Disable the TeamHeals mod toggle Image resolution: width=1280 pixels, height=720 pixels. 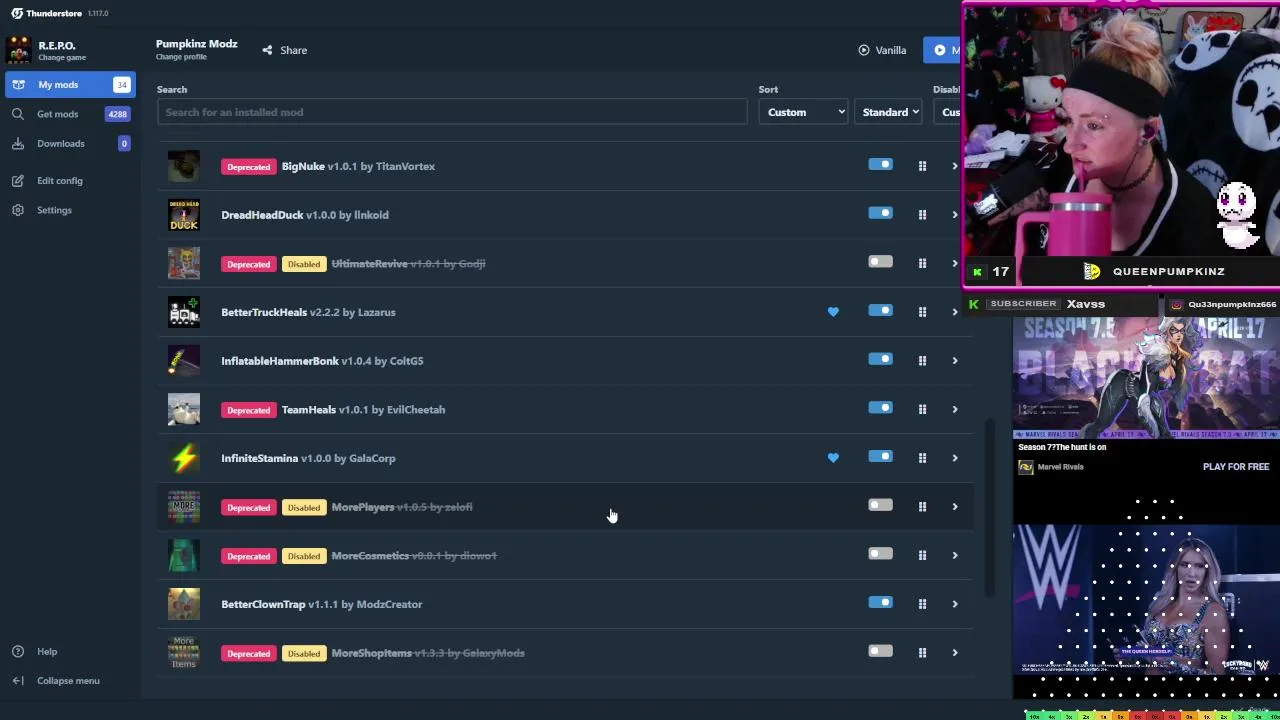coord(880,408)
